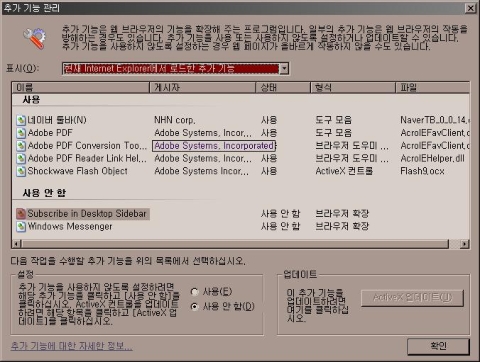Image resolution: width=480 pixels, height=362 pixels.
Task: Sort by the 이름 column header
Action: click(x=80, y=88)
